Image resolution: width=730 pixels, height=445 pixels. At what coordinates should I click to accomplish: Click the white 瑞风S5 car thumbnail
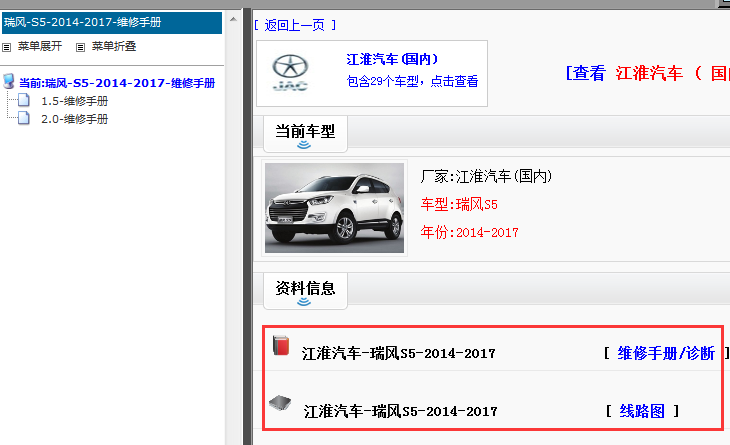[x=334, y=208]
